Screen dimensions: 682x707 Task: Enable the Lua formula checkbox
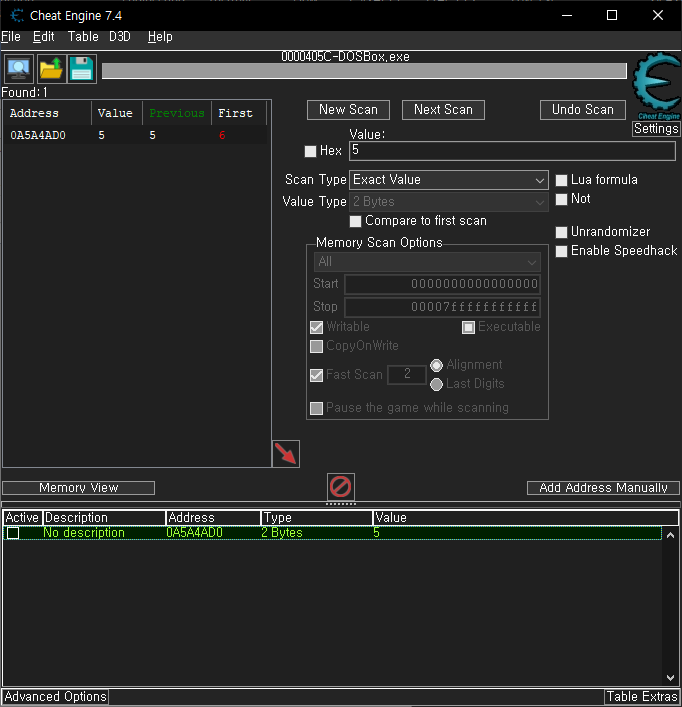click(x=561, y=180)
